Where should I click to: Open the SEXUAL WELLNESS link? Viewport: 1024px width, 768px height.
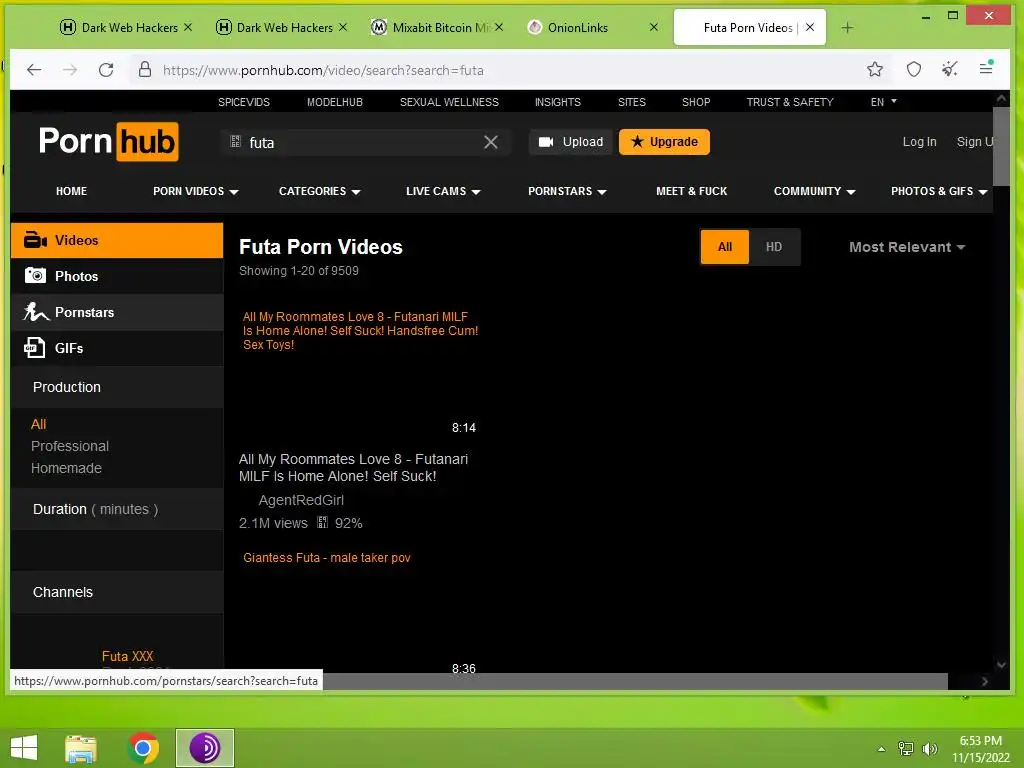tap(449, 102)
